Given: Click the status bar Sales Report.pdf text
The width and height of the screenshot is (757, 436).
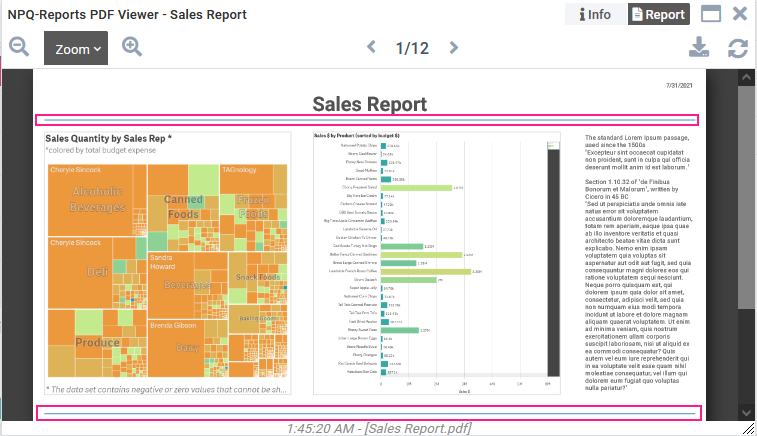Looking at the screenshot, I should click(418, 428).
